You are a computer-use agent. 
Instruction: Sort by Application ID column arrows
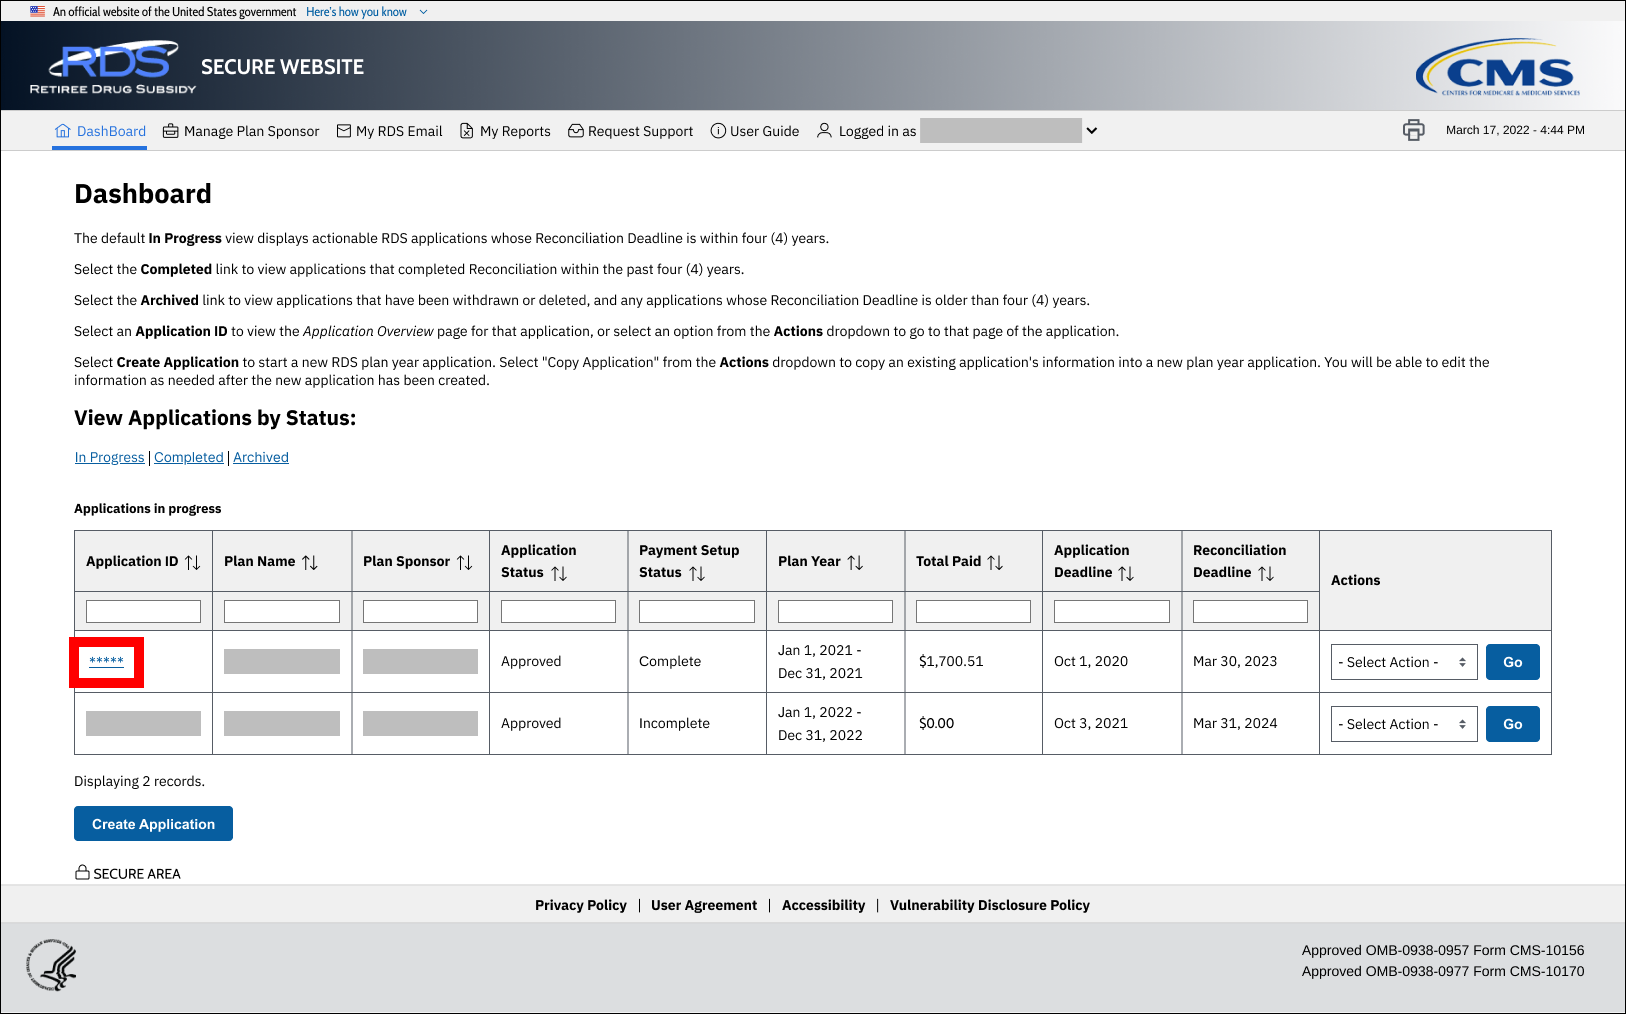point(193,562)
